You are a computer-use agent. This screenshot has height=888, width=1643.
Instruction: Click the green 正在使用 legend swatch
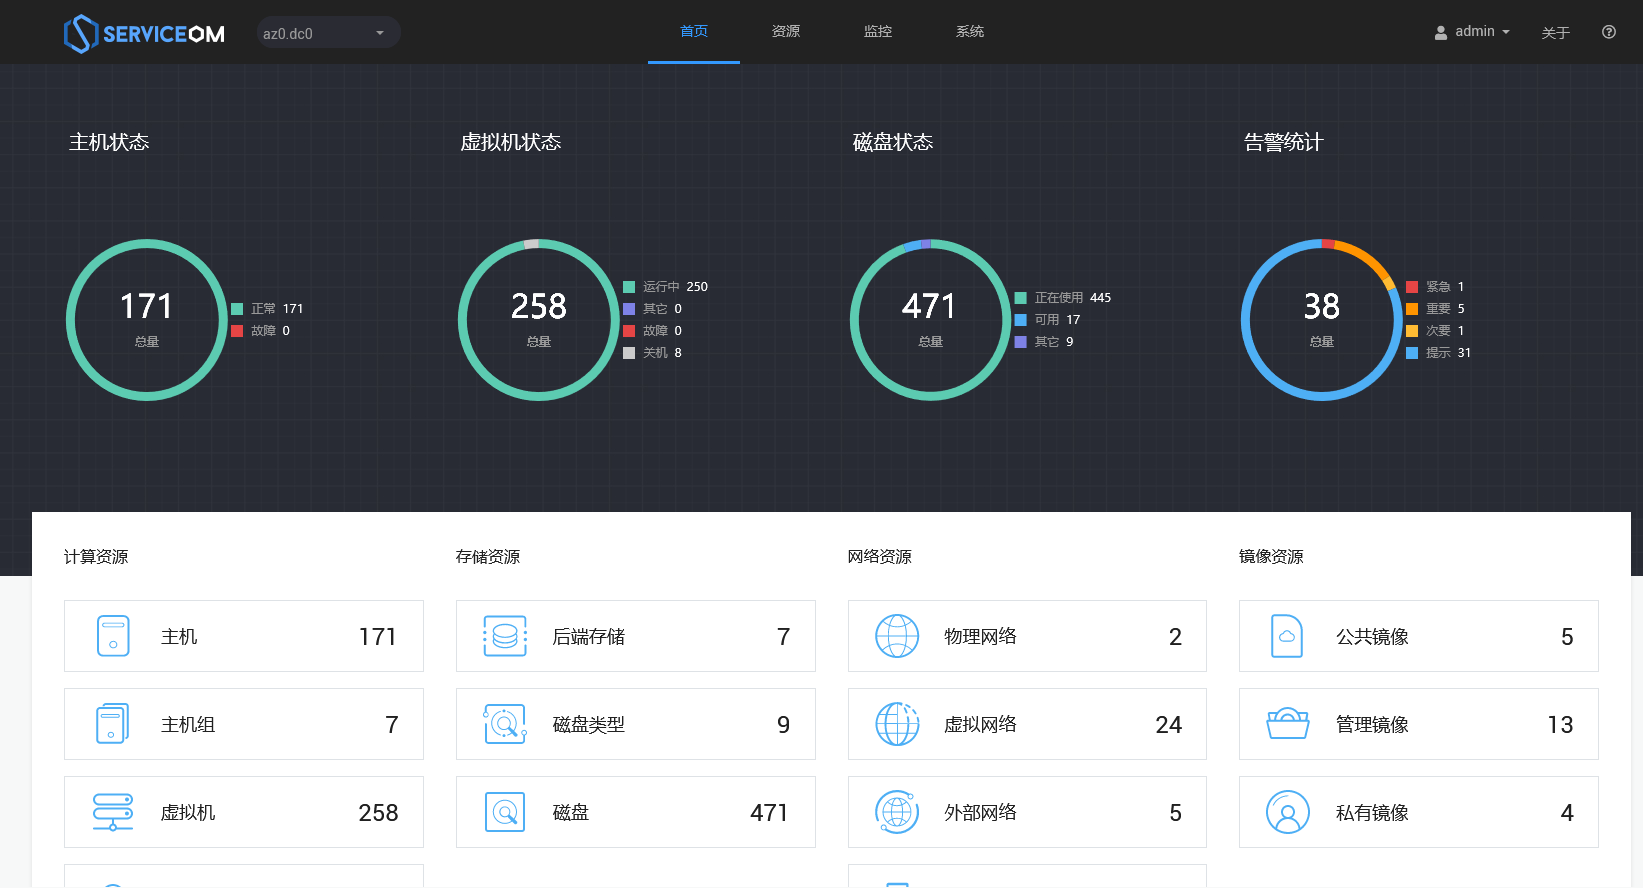pos(1021,298)
